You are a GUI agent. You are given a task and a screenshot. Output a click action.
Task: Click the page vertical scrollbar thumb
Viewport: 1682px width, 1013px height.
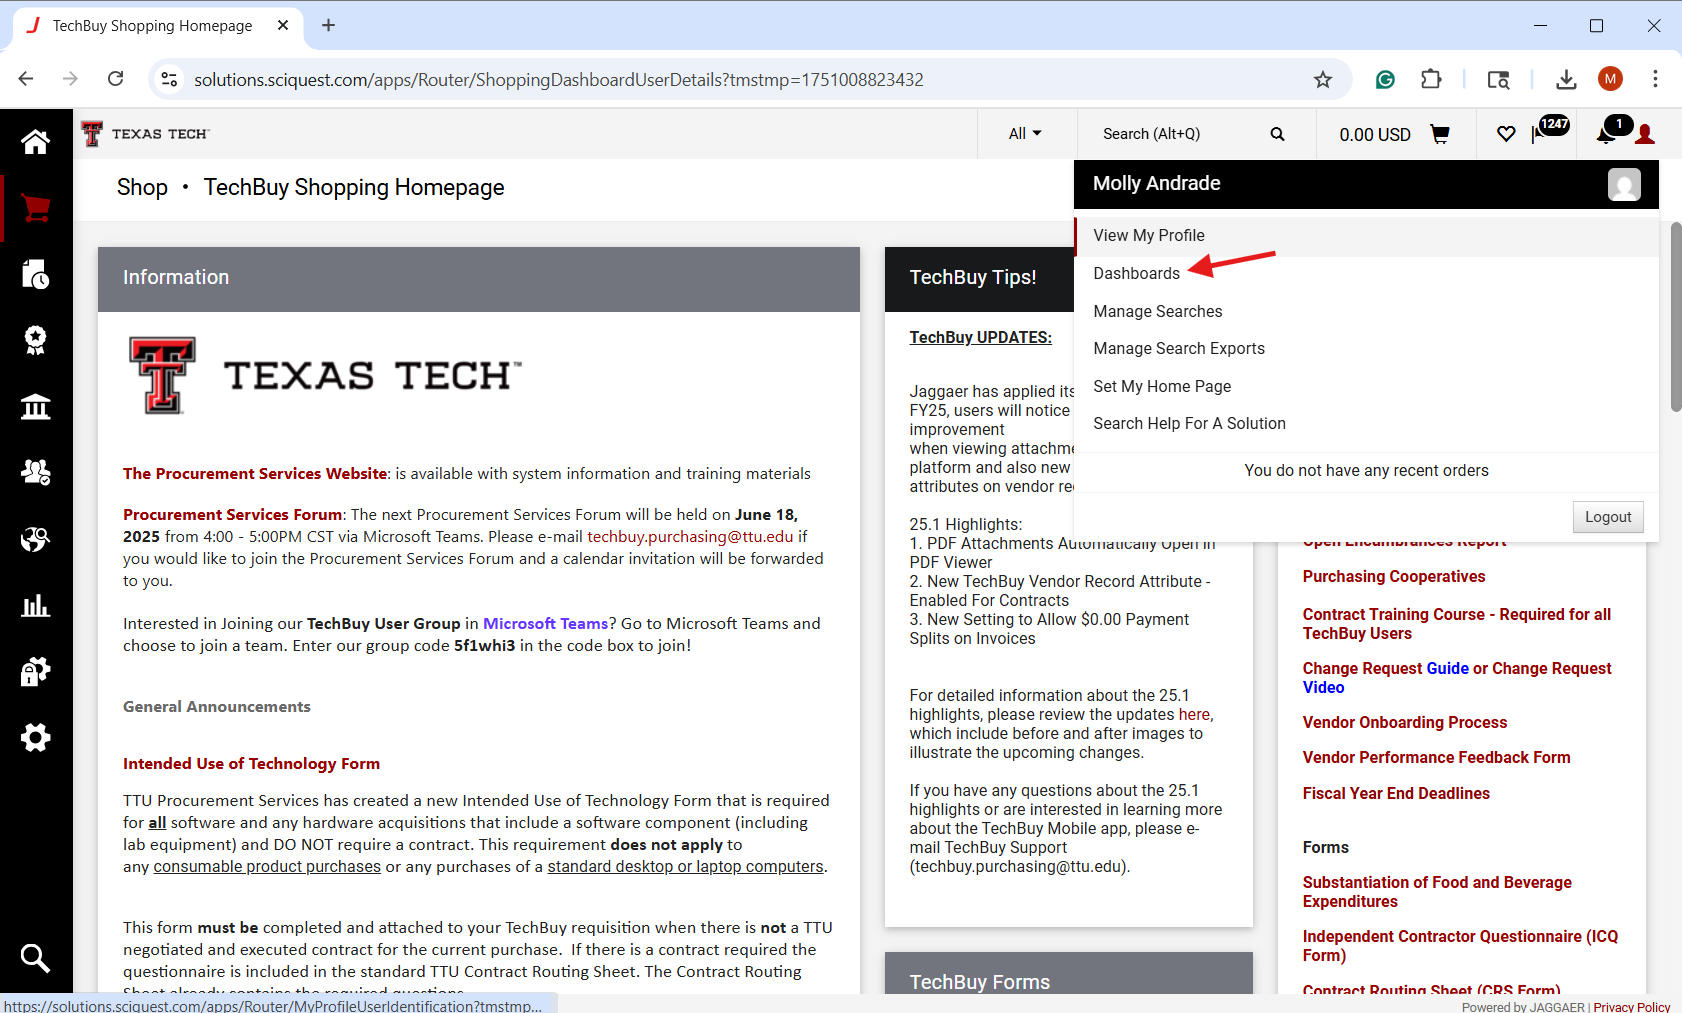click(1675, 317)
